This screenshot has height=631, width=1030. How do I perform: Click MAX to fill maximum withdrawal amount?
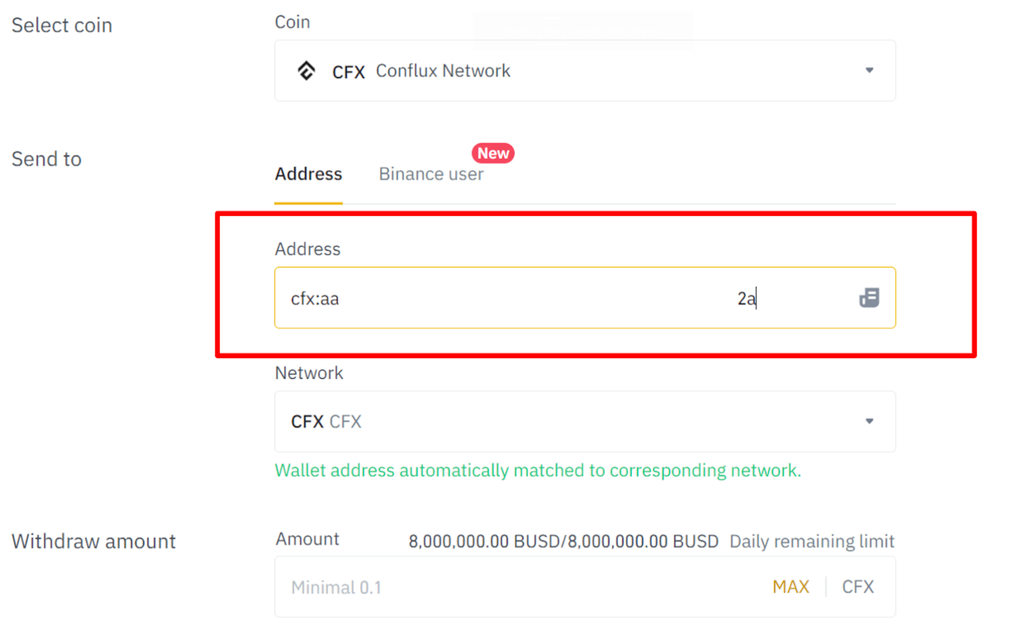click(x=790, y=587)
